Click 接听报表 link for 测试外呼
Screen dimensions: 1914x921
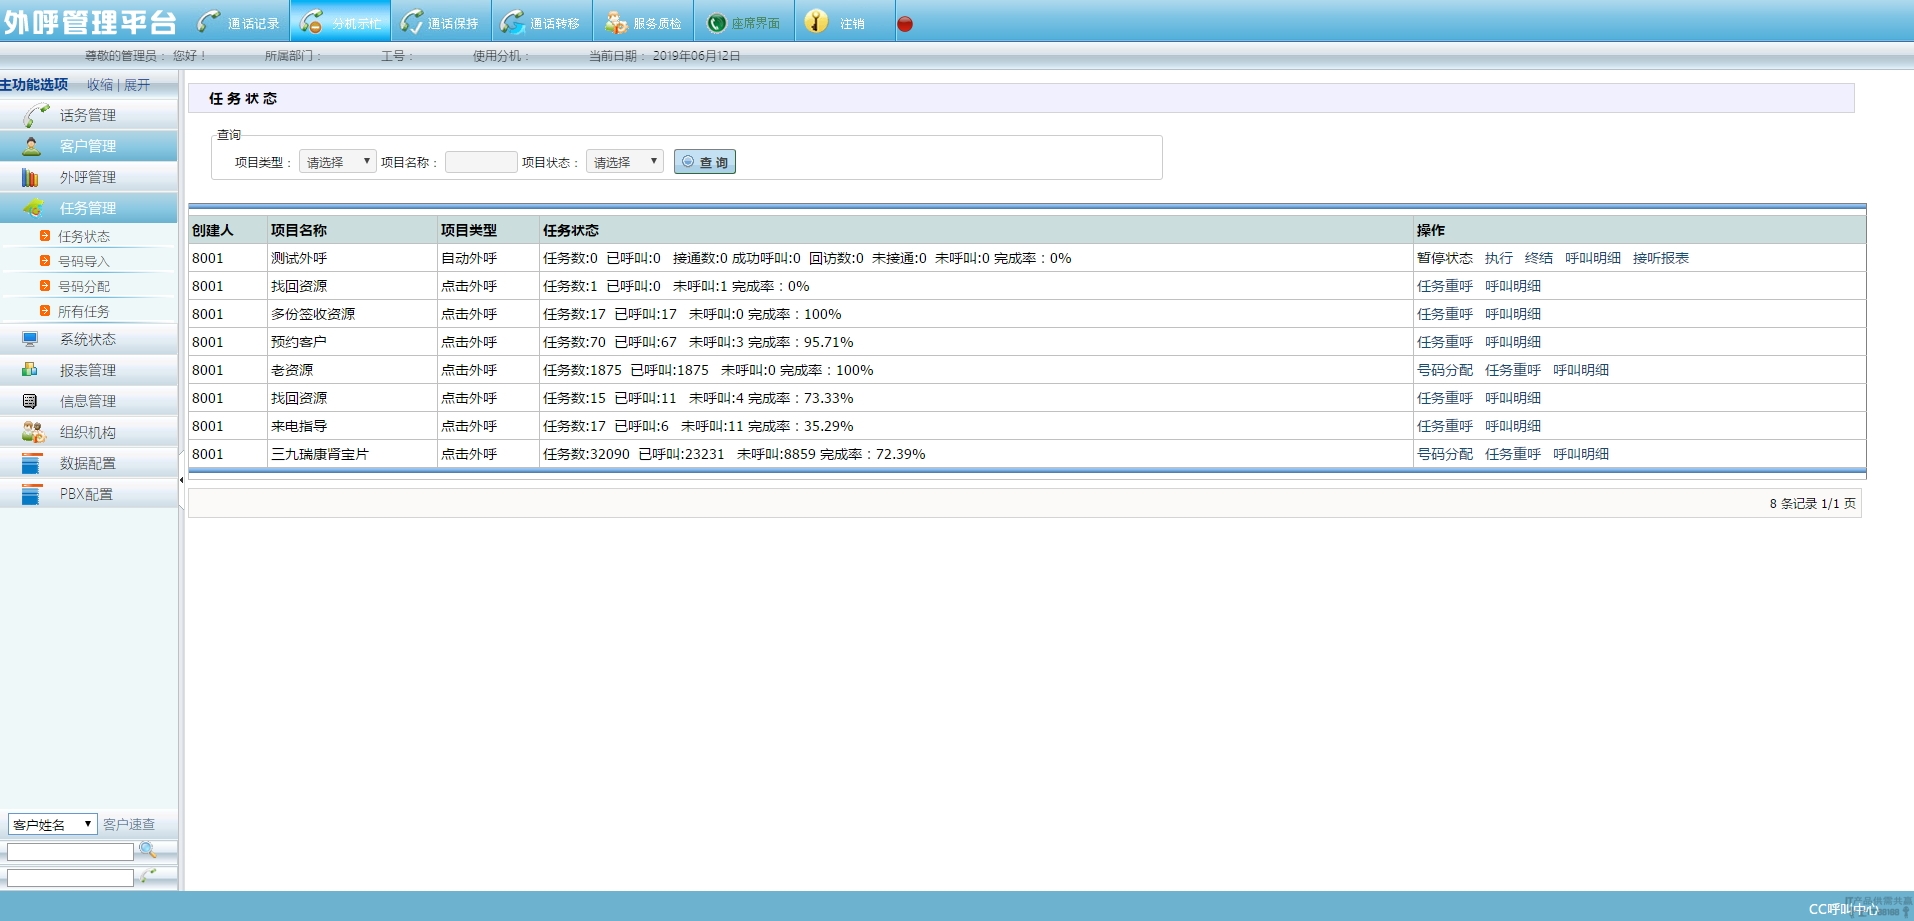coord(1660,258)
